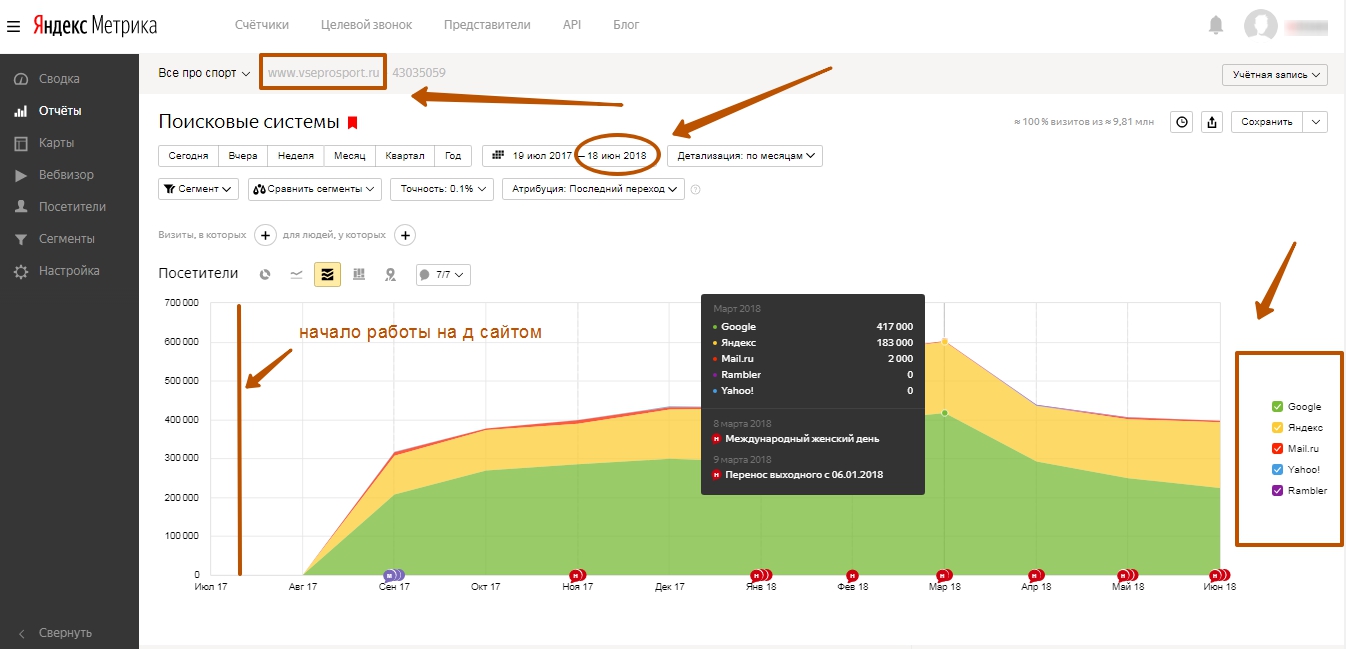The image size is (1346, 649).
Task: Open the arrow next to Сохранить
Action: [1317, 122]
